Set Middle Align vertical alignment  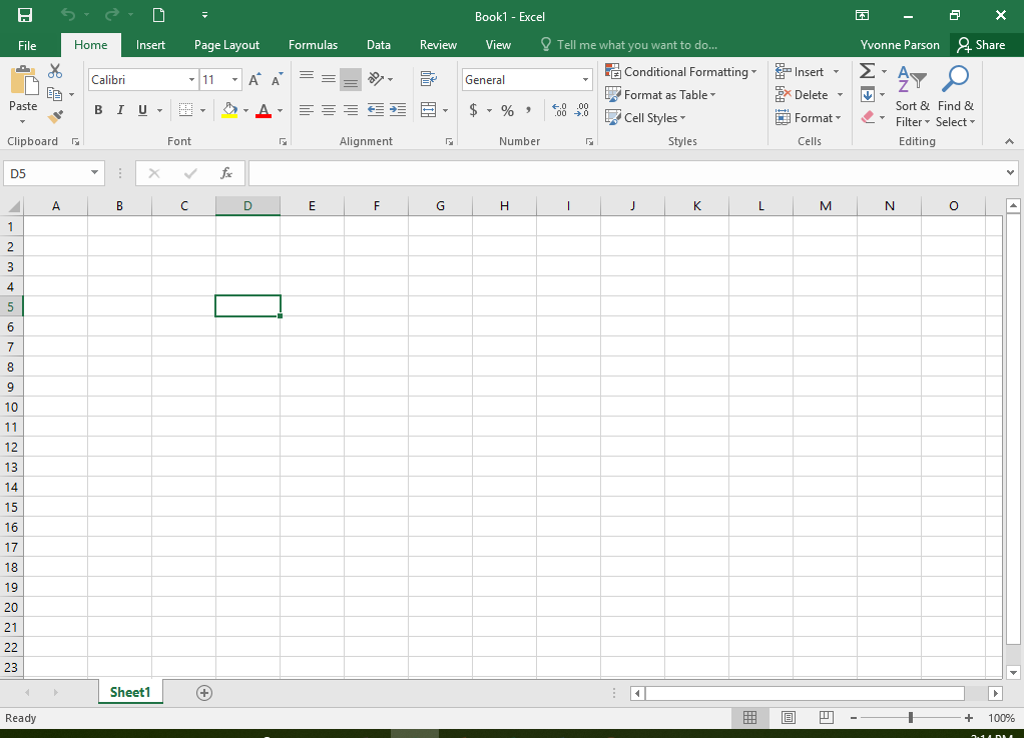point(328,79)
